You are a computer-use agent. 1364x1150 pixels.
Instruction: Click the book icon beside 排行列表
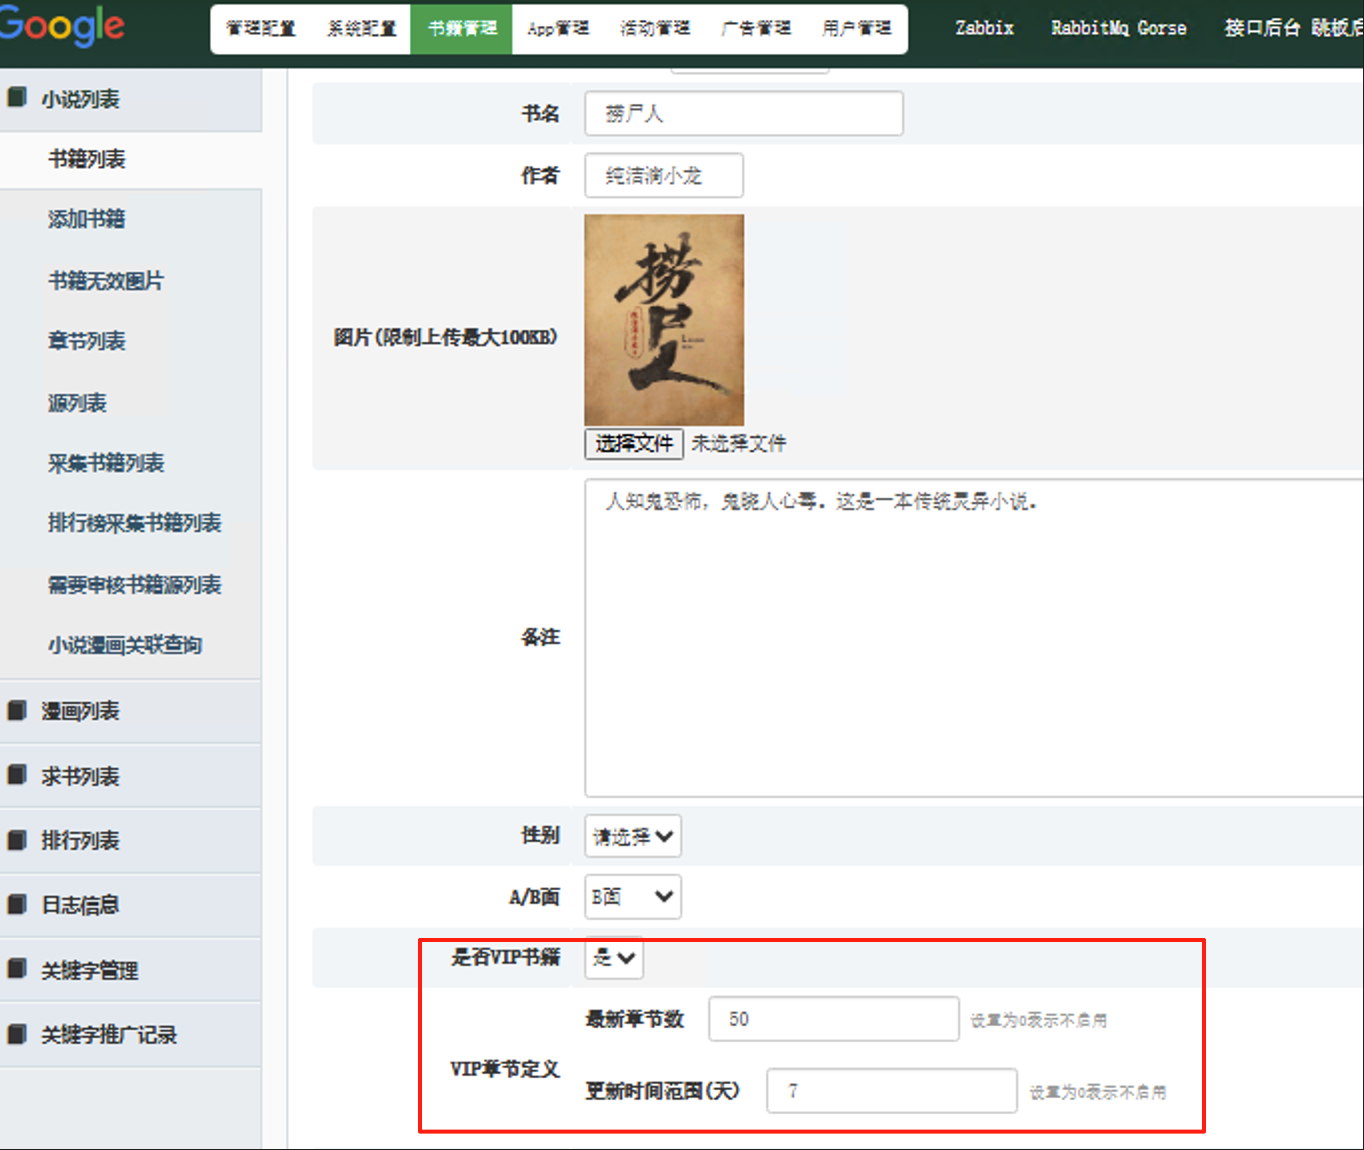[x=17, y=840]
